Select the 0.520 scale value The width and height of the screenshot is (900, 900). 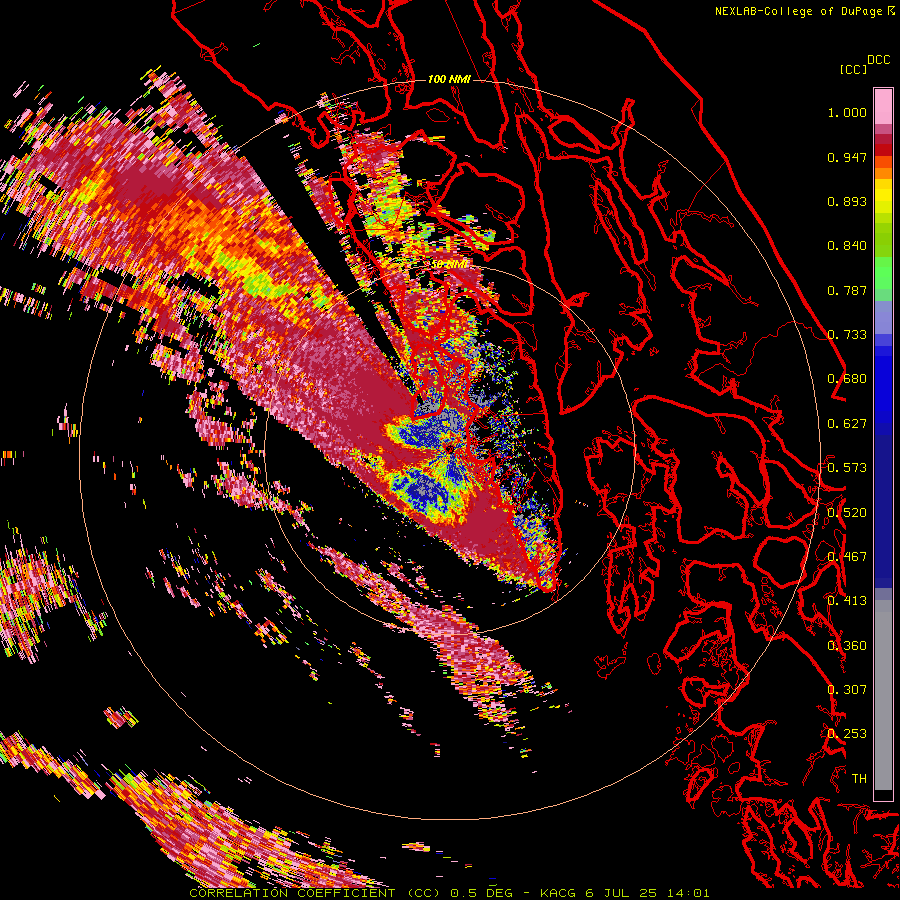(847, 513)
